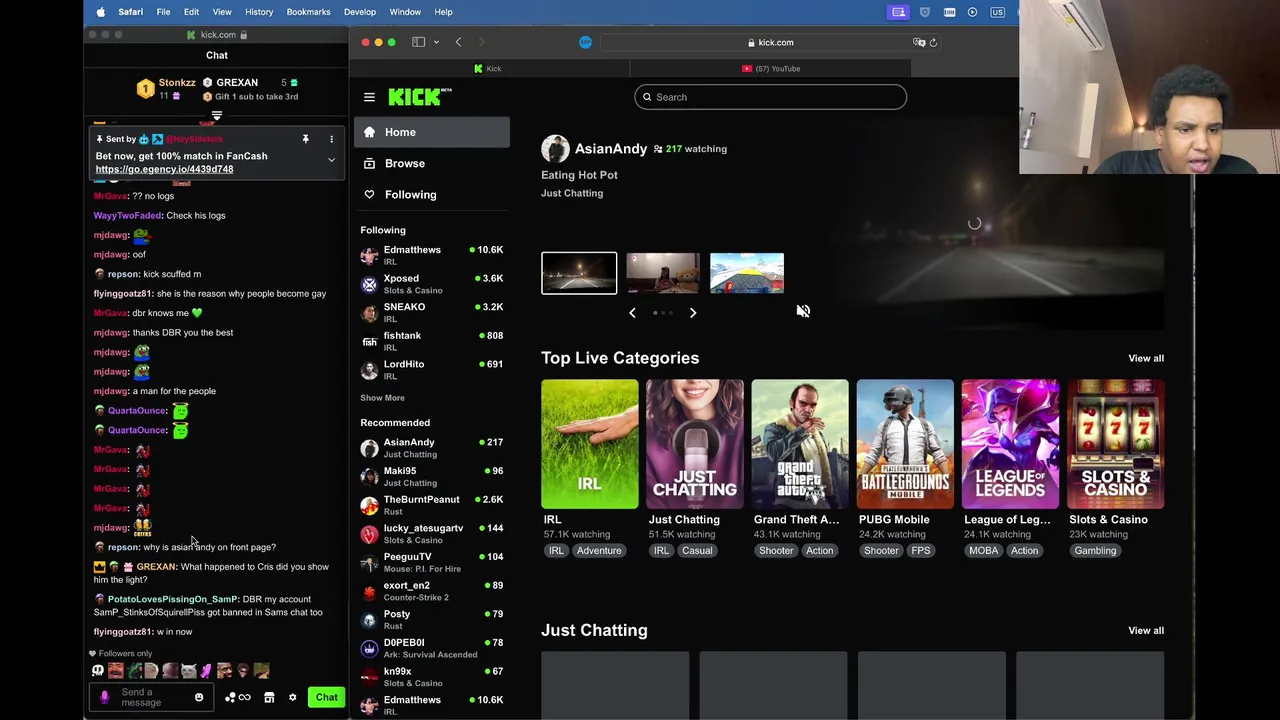Open SNEAKO in Following list

[x=432, y=313]
